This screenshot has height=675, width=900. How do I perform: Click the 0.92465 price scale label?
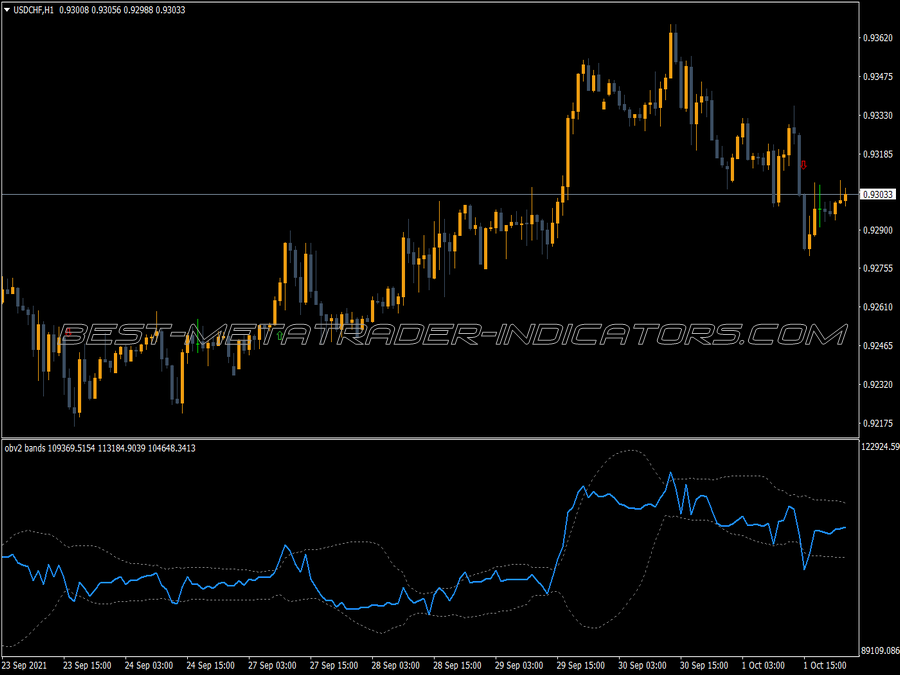click(x=878, y=346)
